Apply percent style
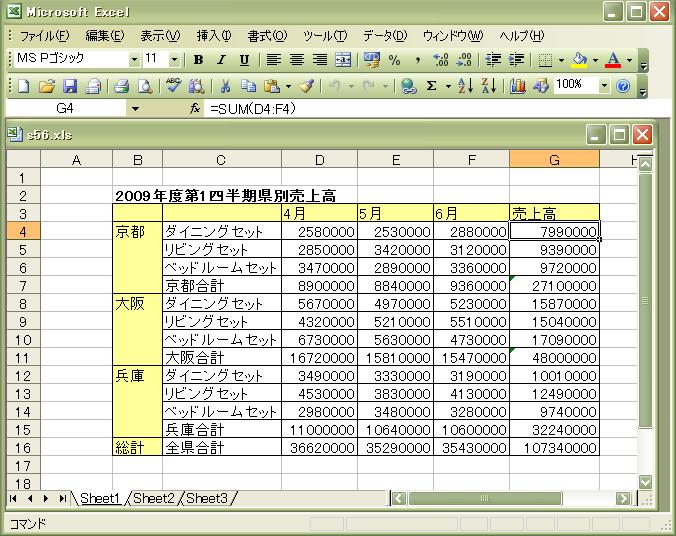This screenshot has width=676, height=536. (x=394, y=60)
